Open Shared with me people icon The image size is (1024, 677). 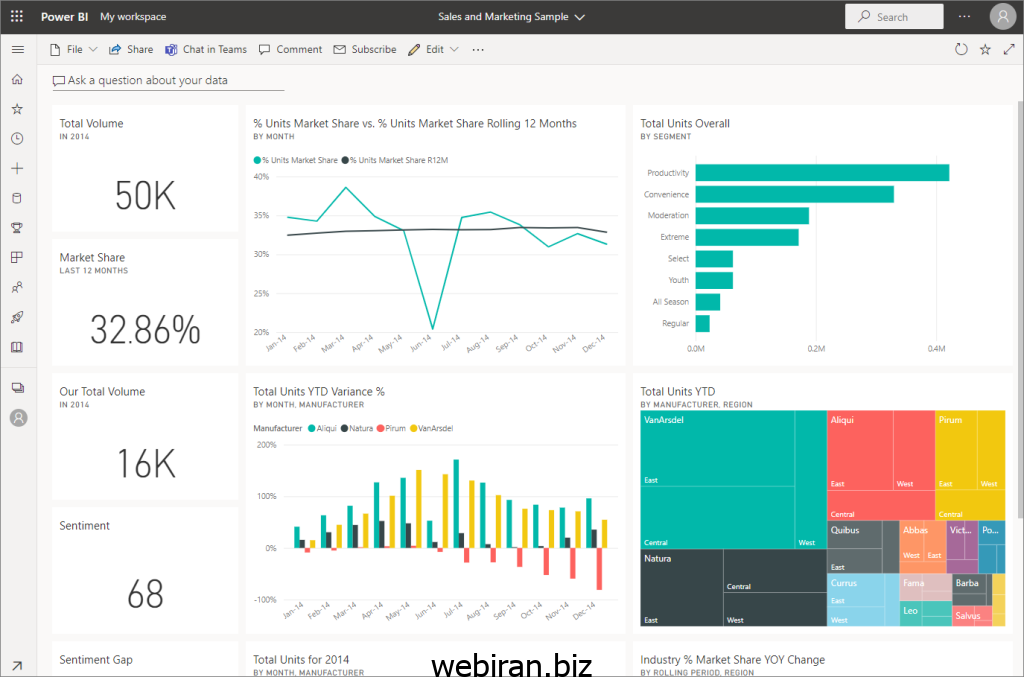tap(17, 288)
